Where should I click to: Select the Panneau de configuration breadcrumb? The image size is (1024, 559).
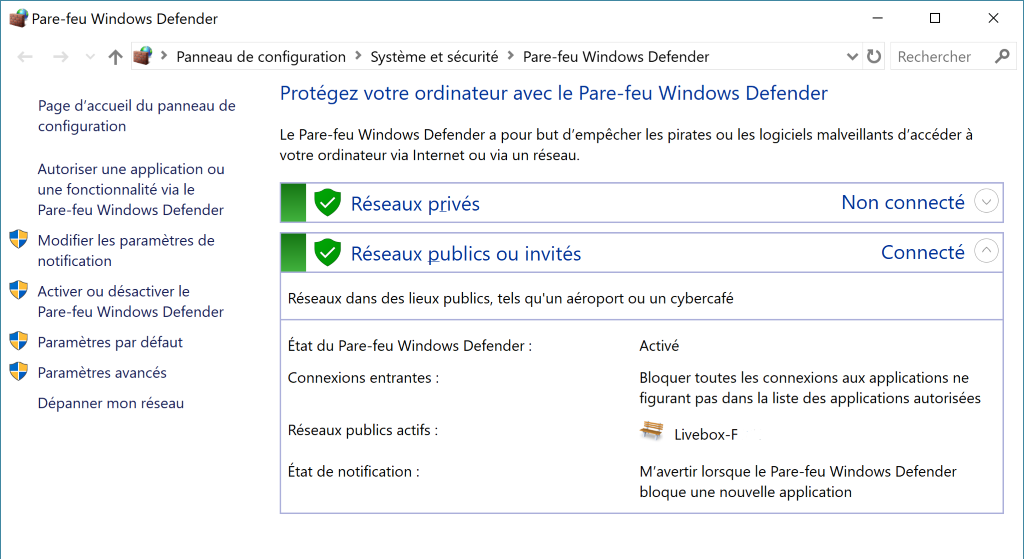click(261, 57)
